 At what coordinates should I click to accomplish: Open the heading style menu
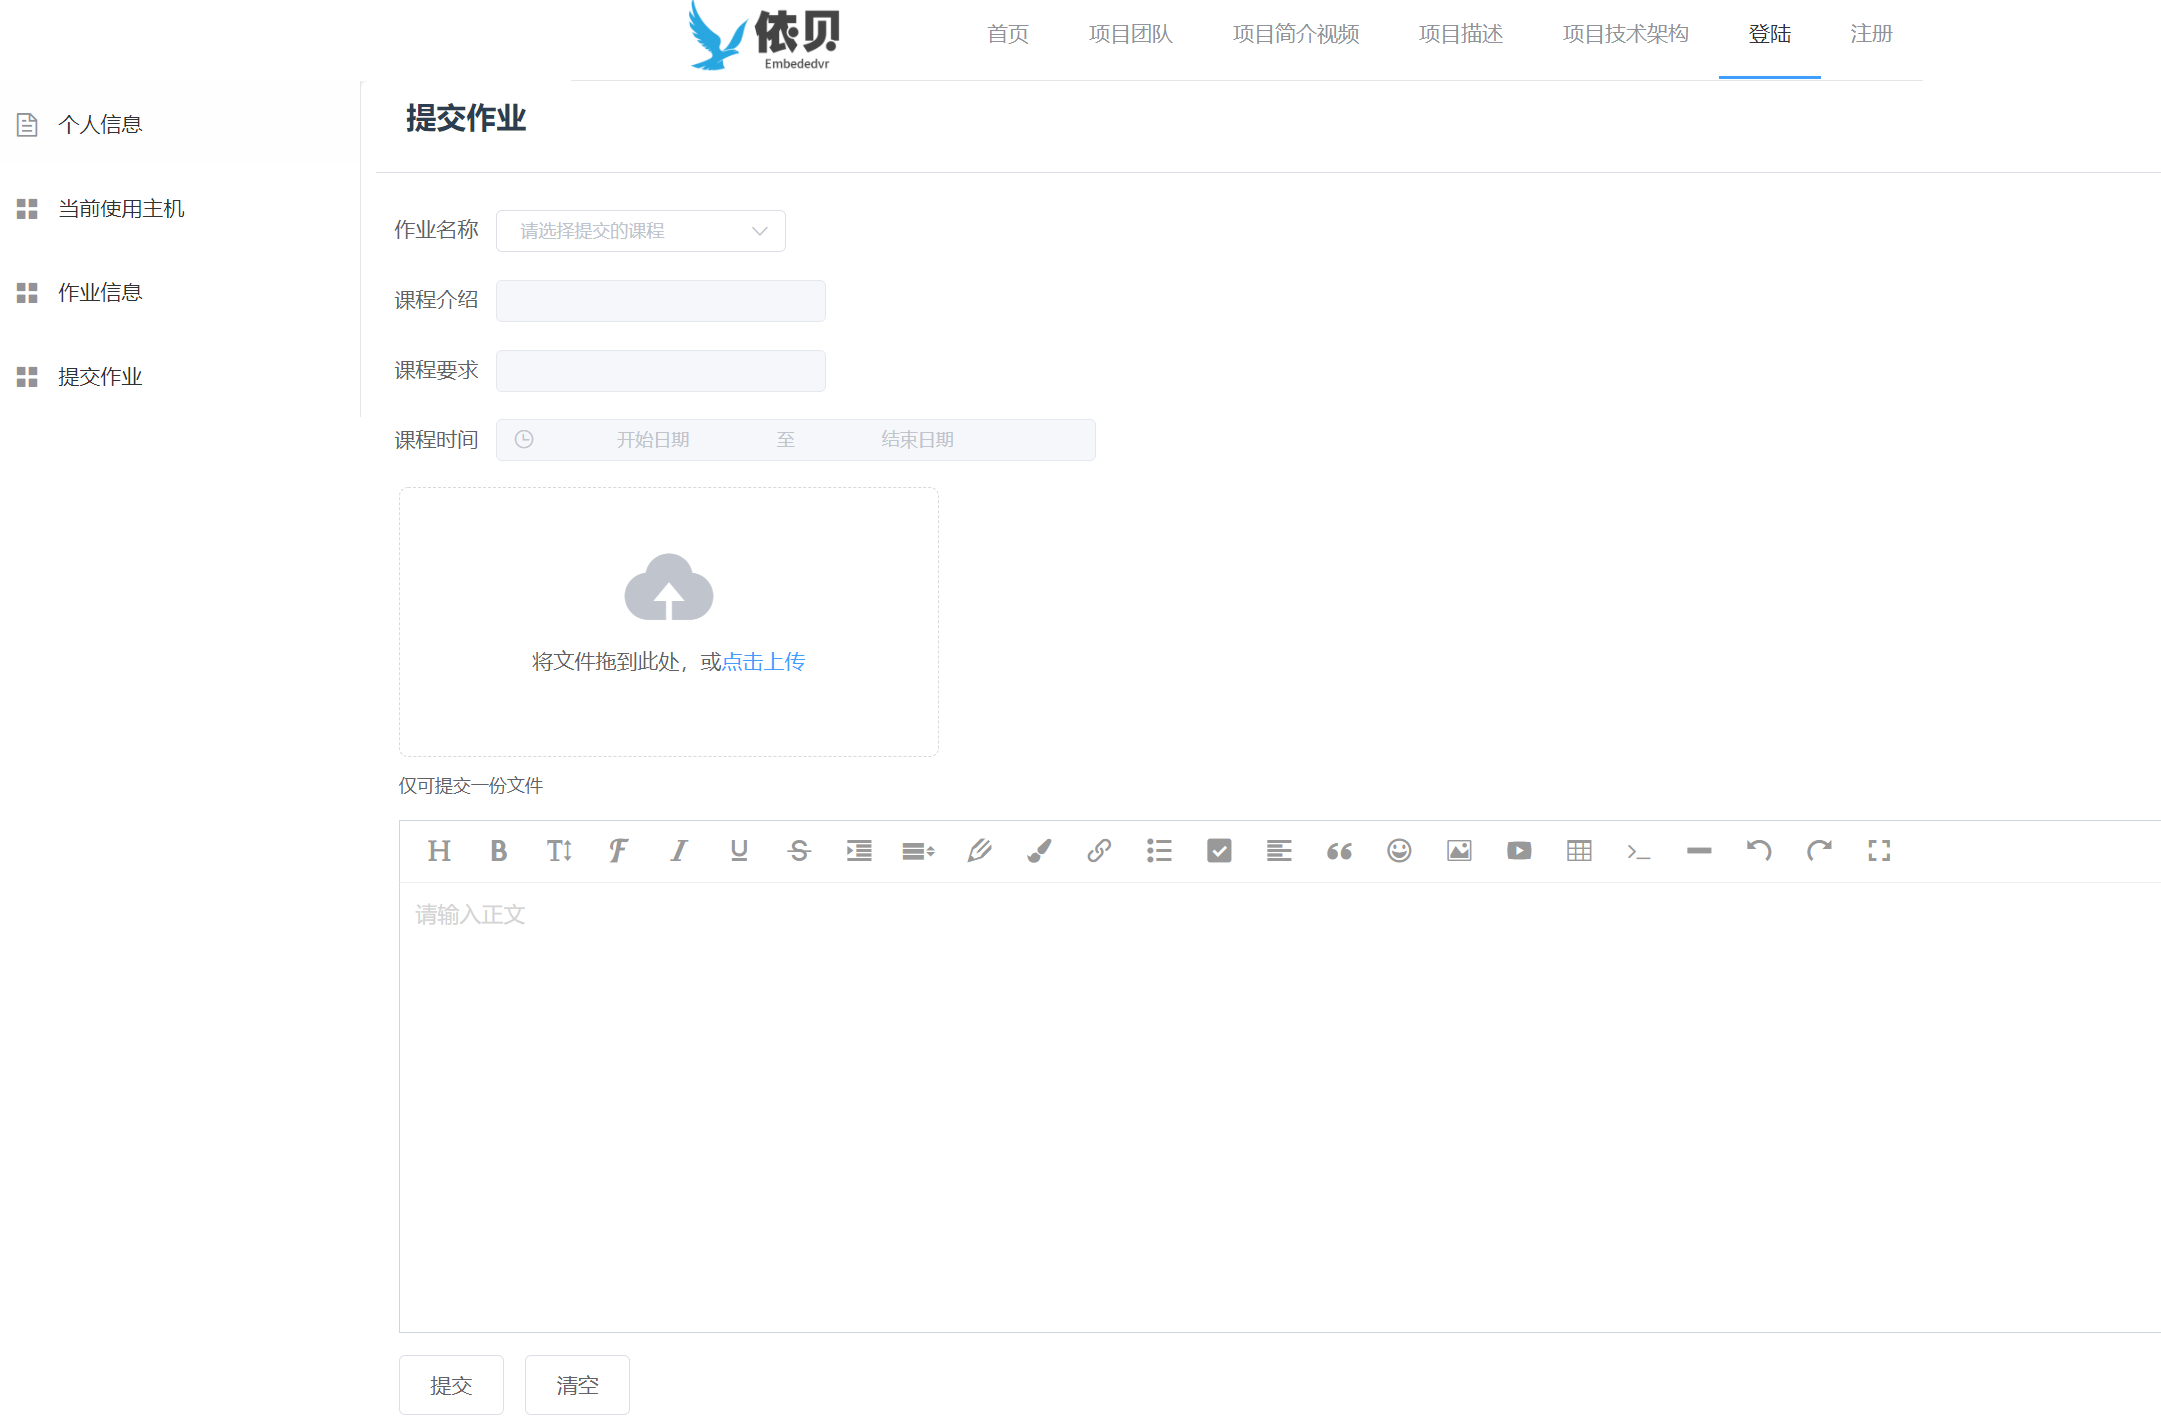tap(438, 851)
